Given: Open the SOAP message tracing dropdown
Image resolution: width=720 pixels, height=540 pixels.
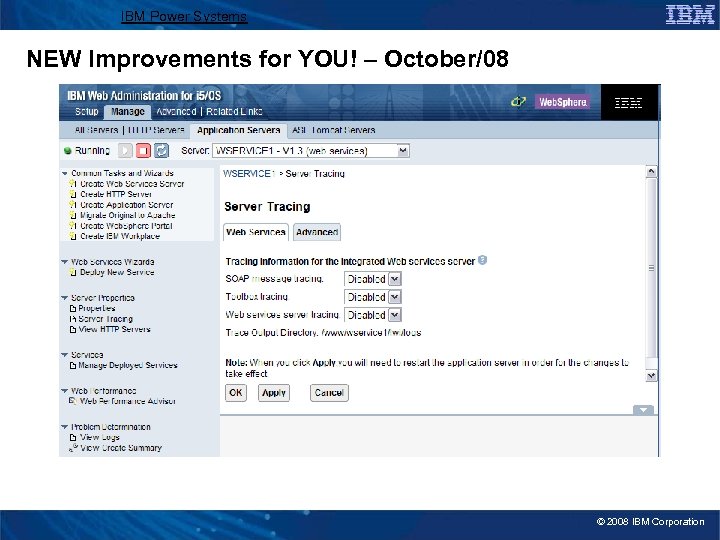Looking at the screenshot, I should [x=394, y=279].
